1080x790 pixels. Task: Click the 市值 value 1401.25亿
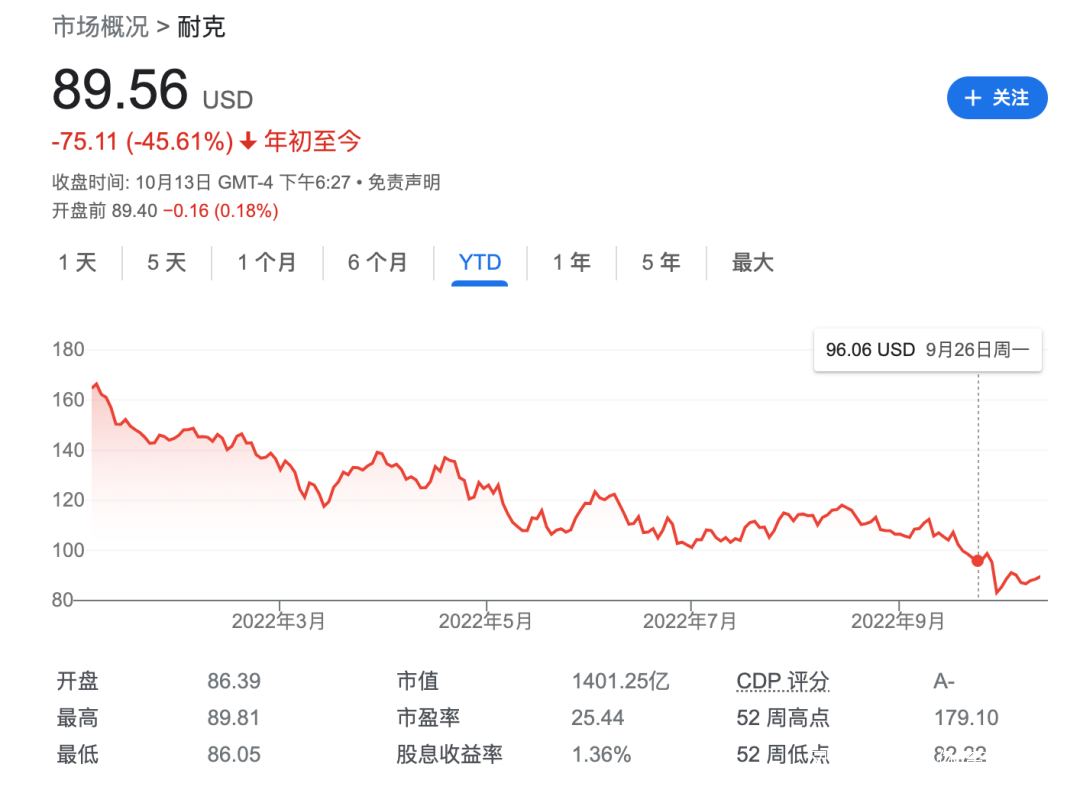[621, 681]
